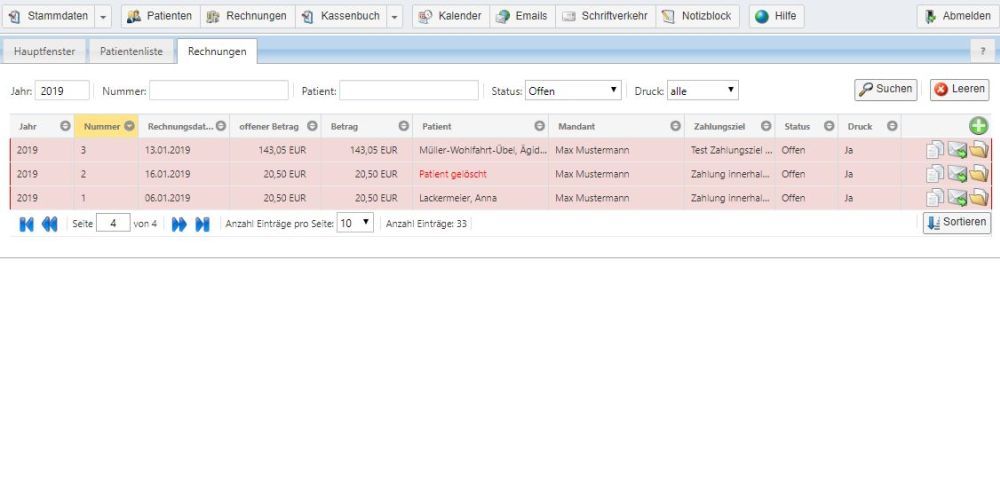Open the Rechnungsdatum column menu arrow
This screenshot has height=504, width=1000.
tap(221, 126)
